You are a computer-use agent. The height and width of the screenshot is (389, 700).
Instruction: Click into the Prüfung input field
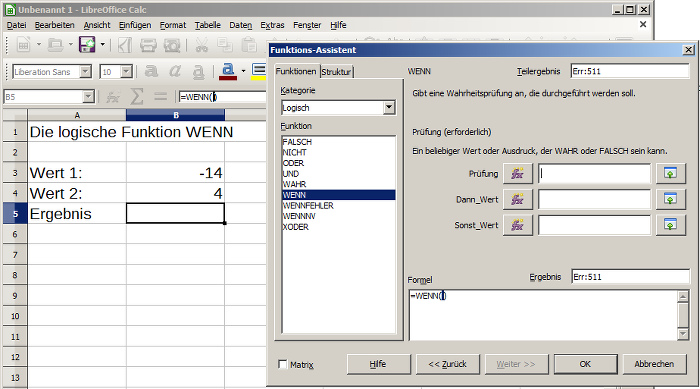(x=594, y=173)
